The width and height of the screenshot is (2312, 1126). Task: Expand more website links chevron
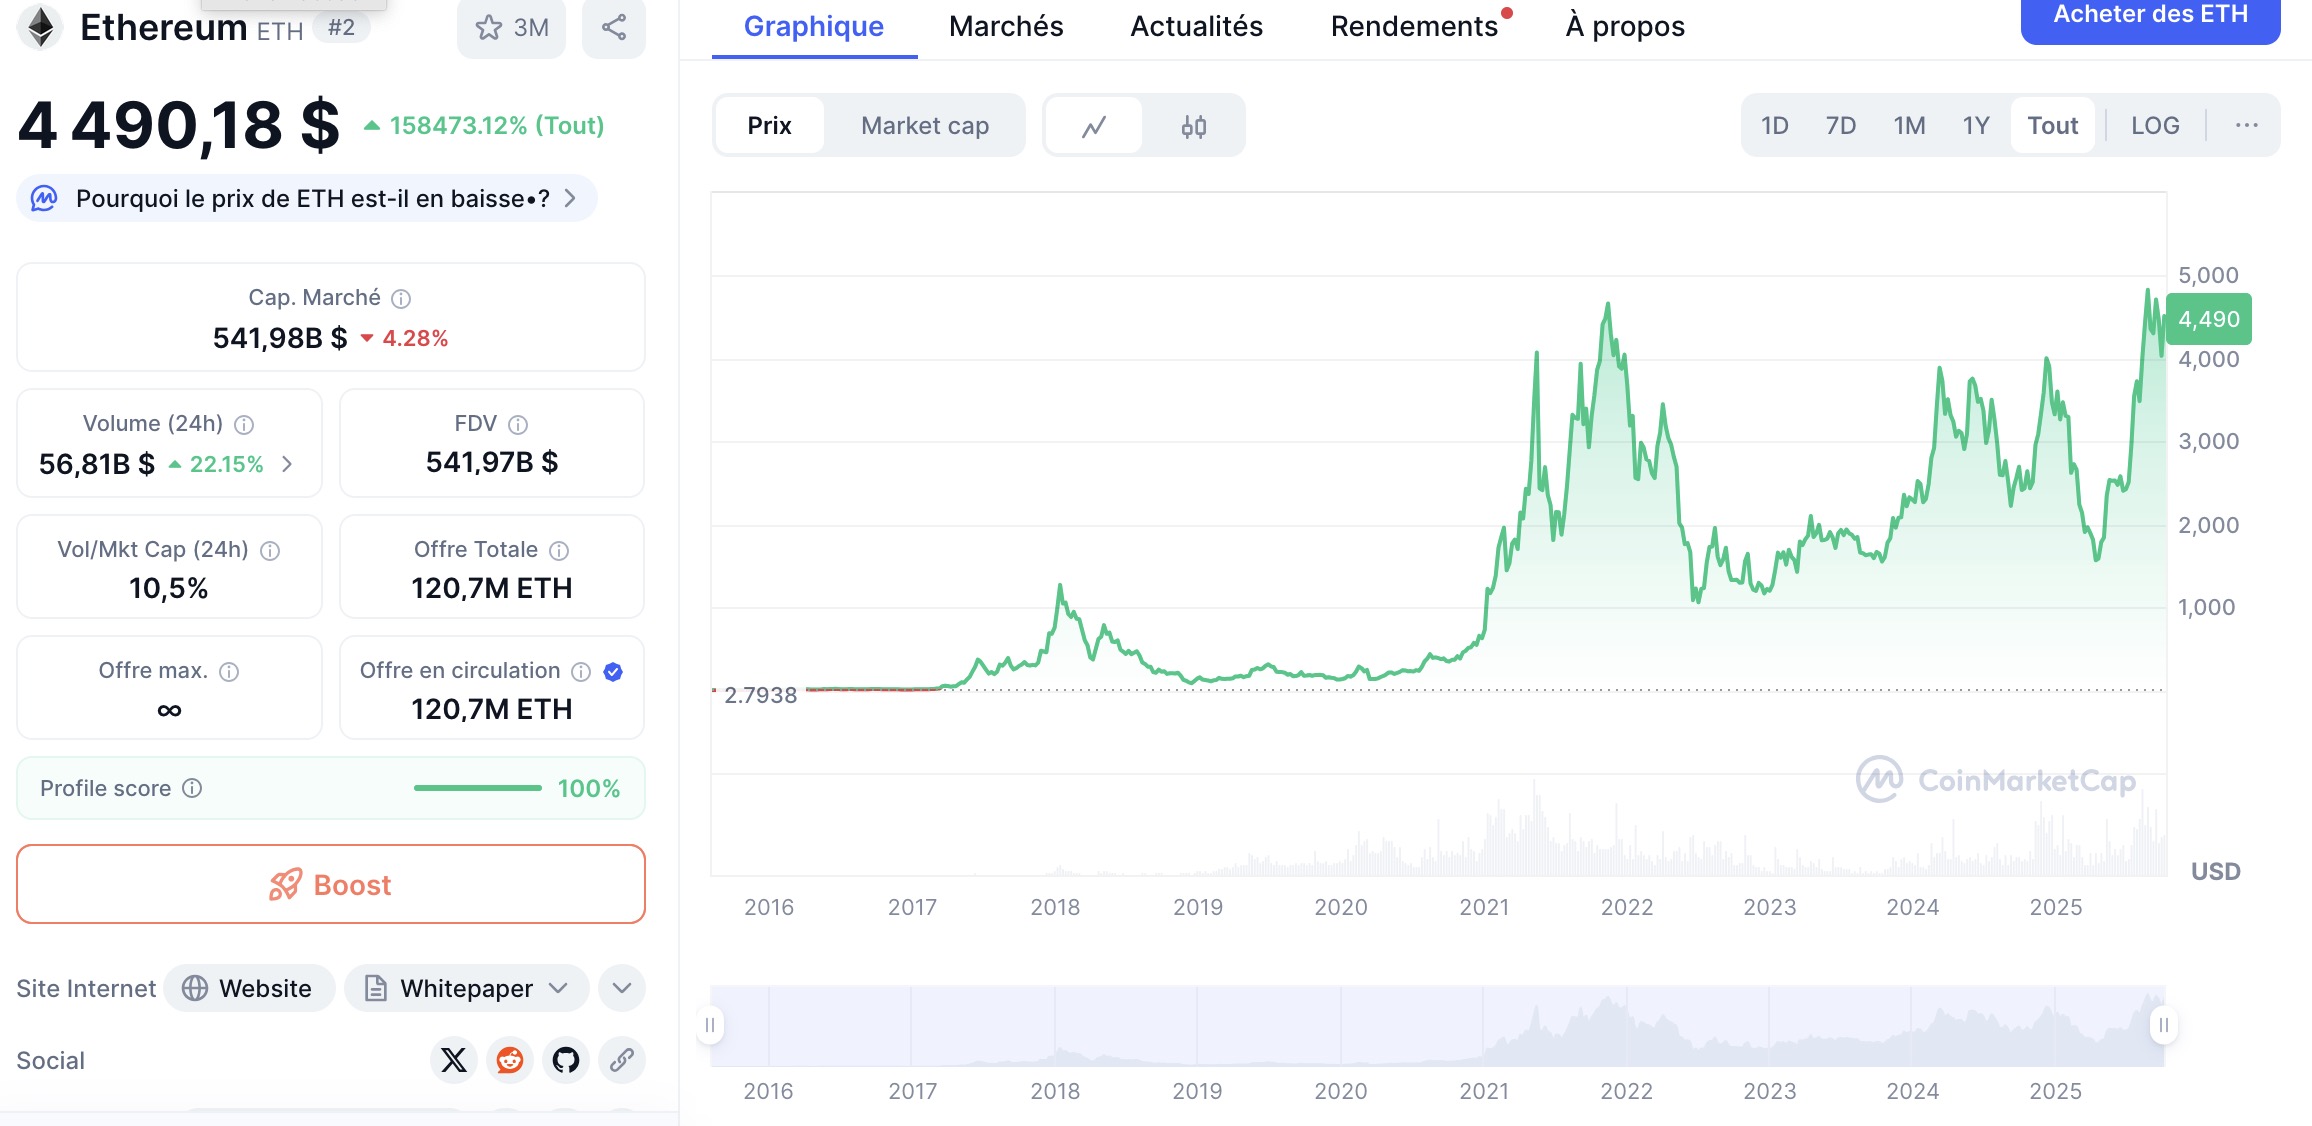[x=622, y=988]
